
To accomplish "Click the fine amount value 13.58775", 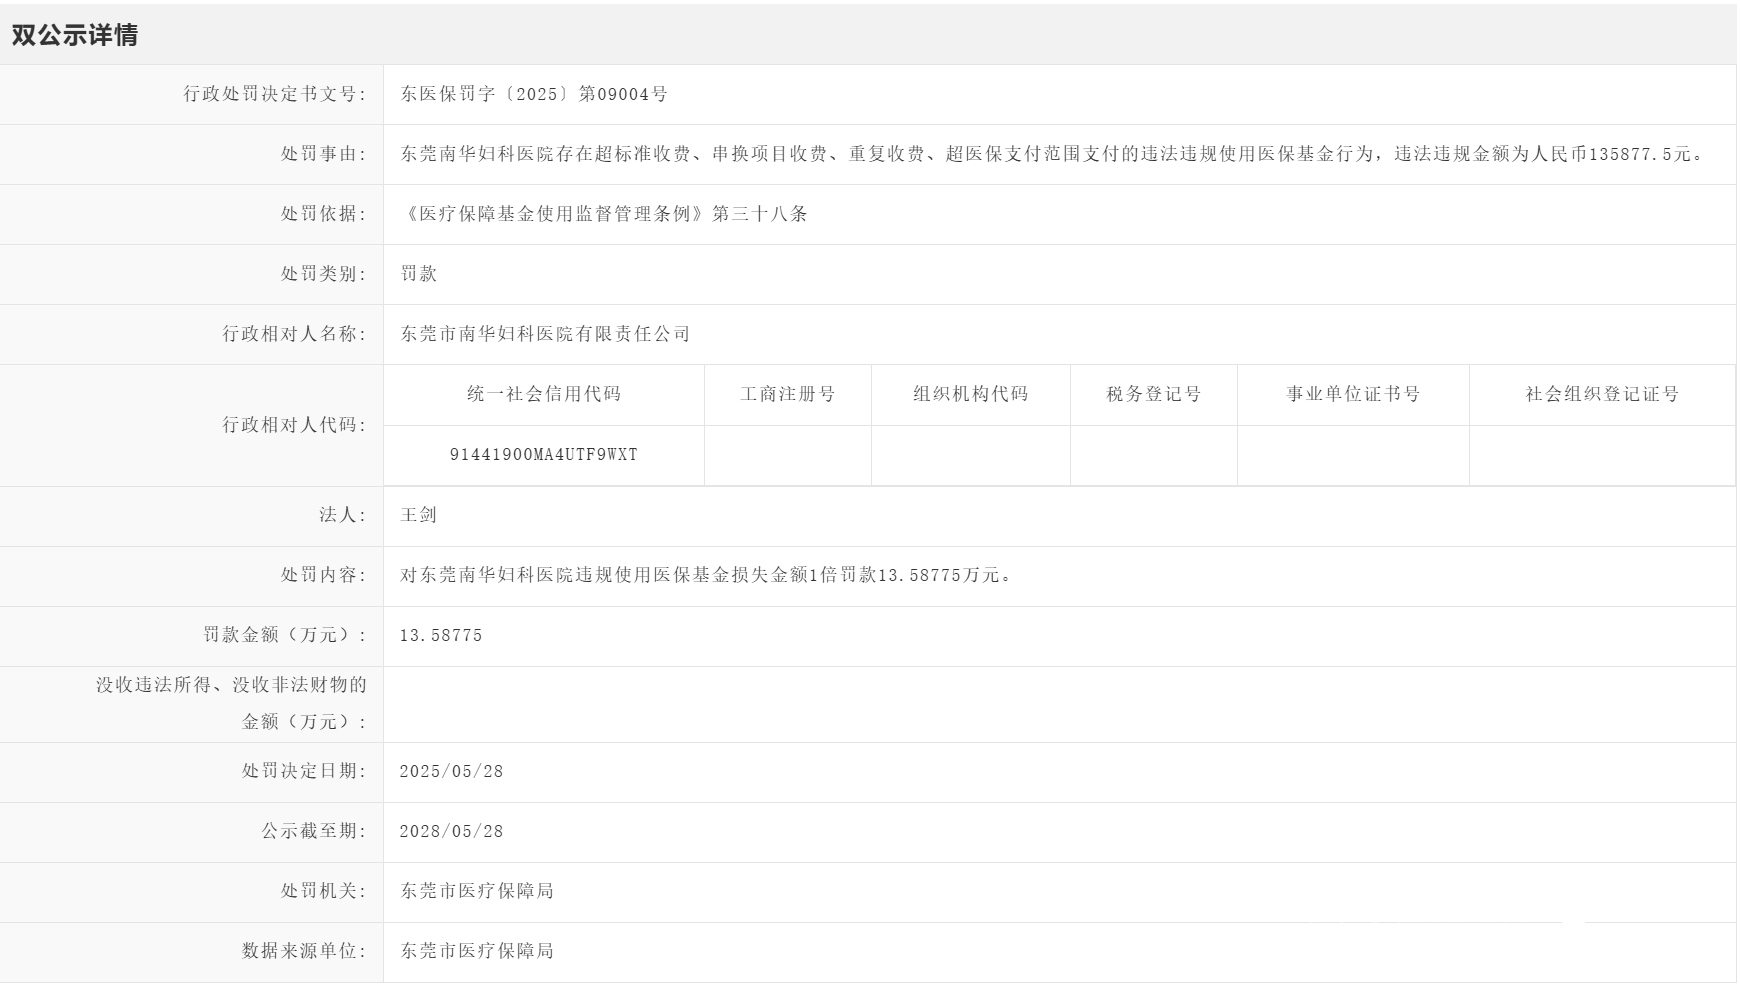I will (441, 635).
